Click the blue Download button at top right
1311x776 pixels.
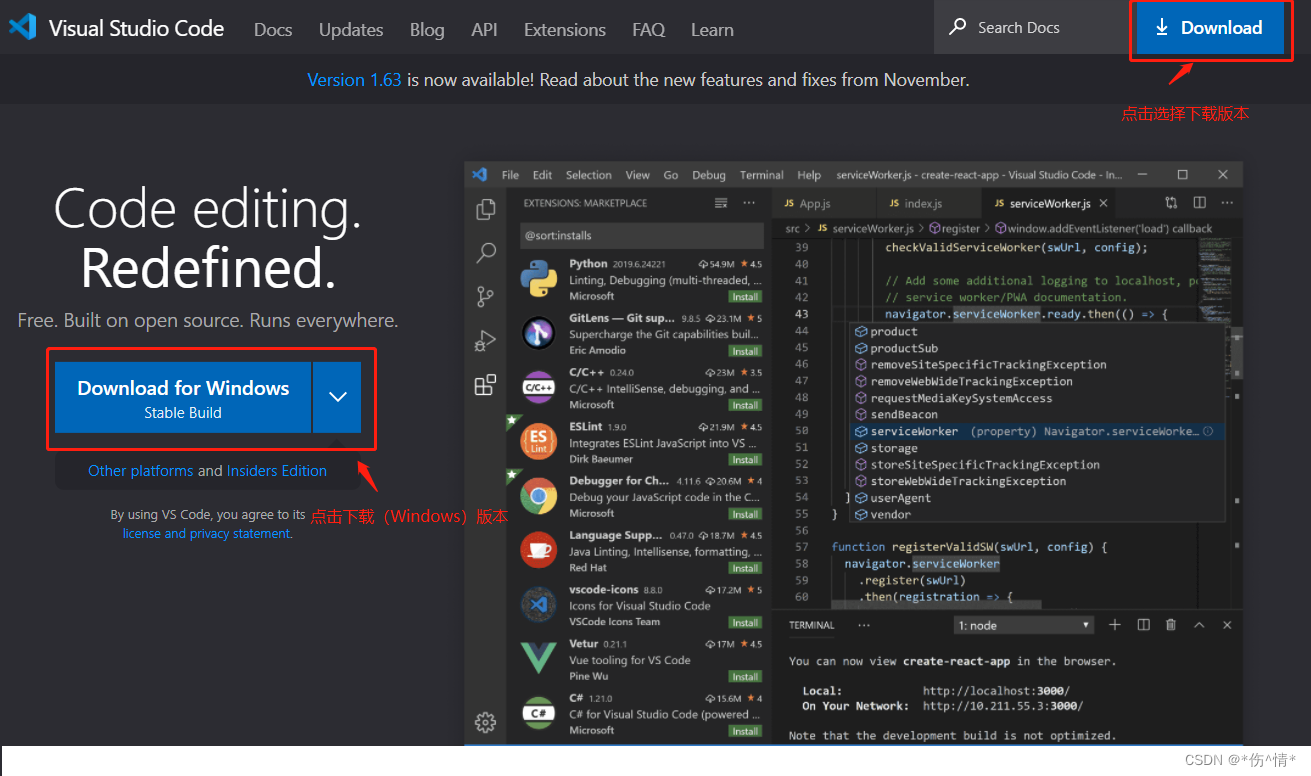1209,28
